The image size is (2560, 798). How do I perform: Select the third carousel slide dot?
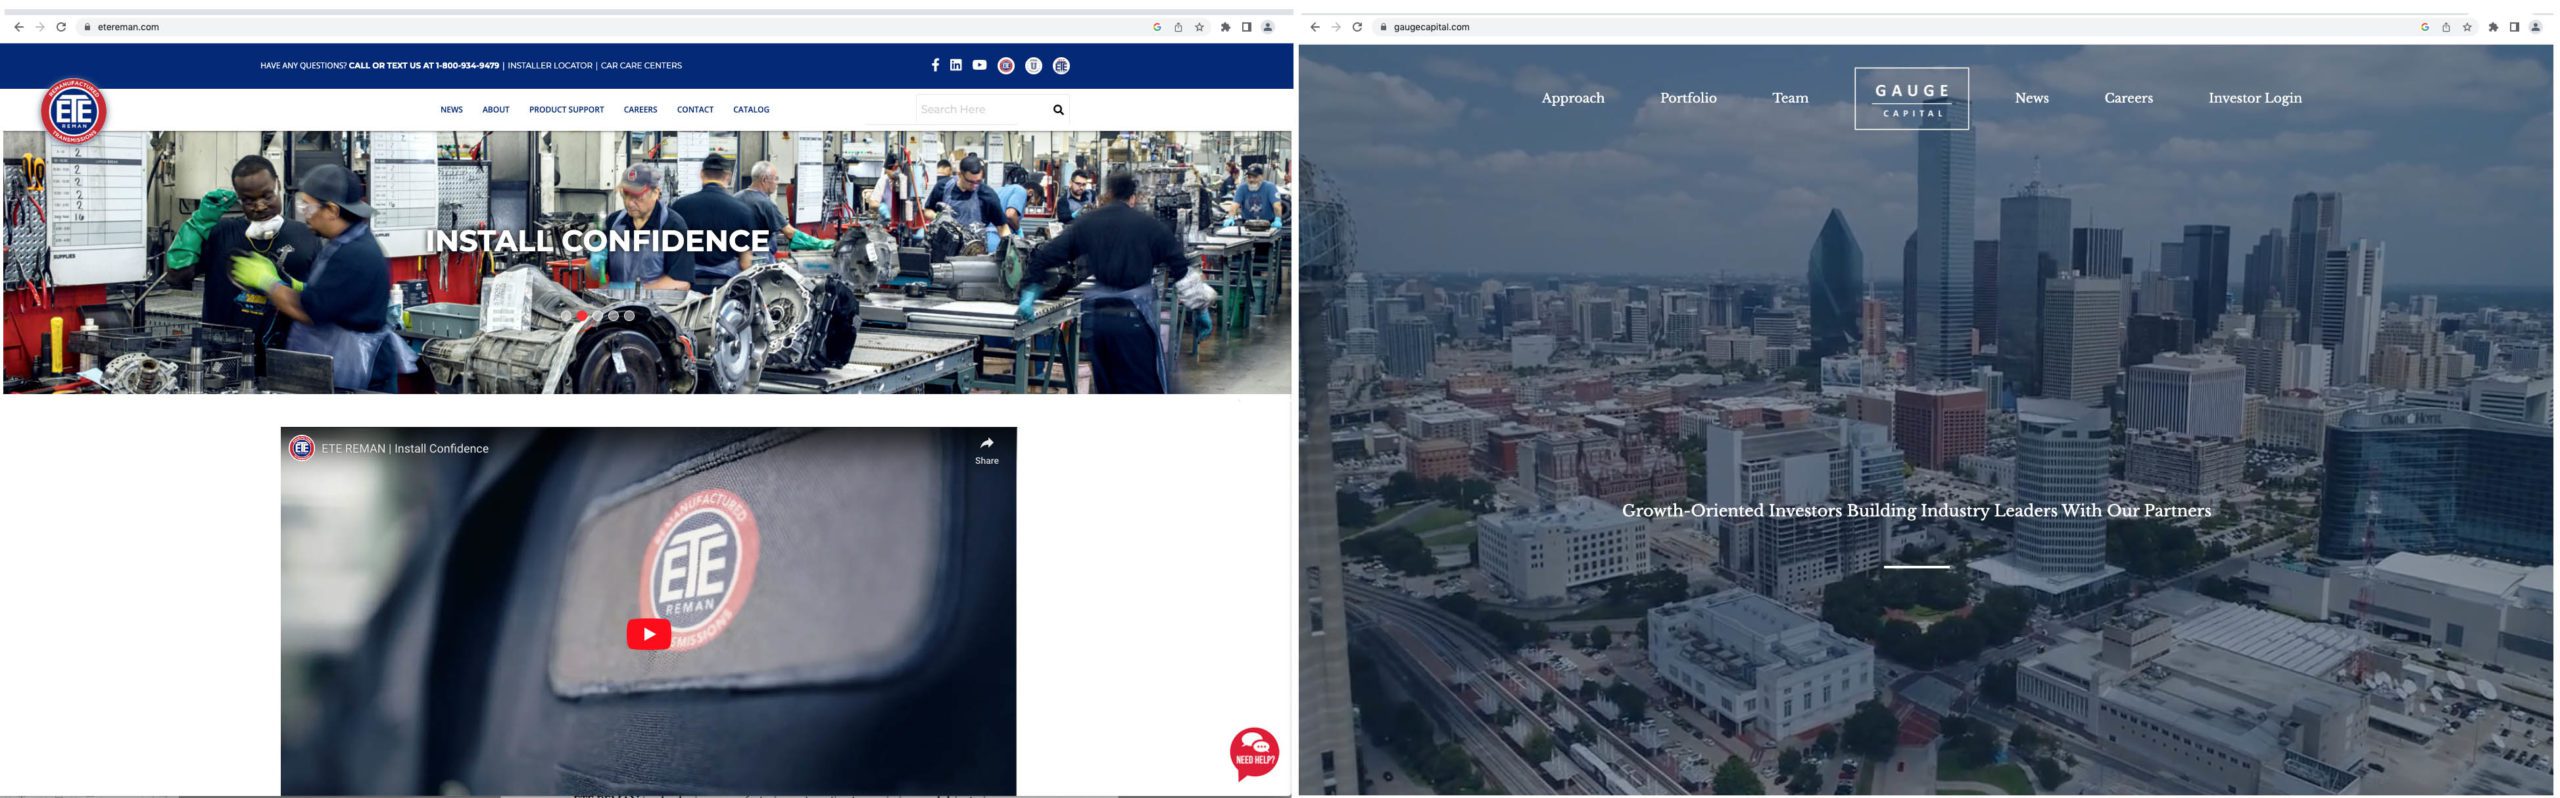(598, 316)
